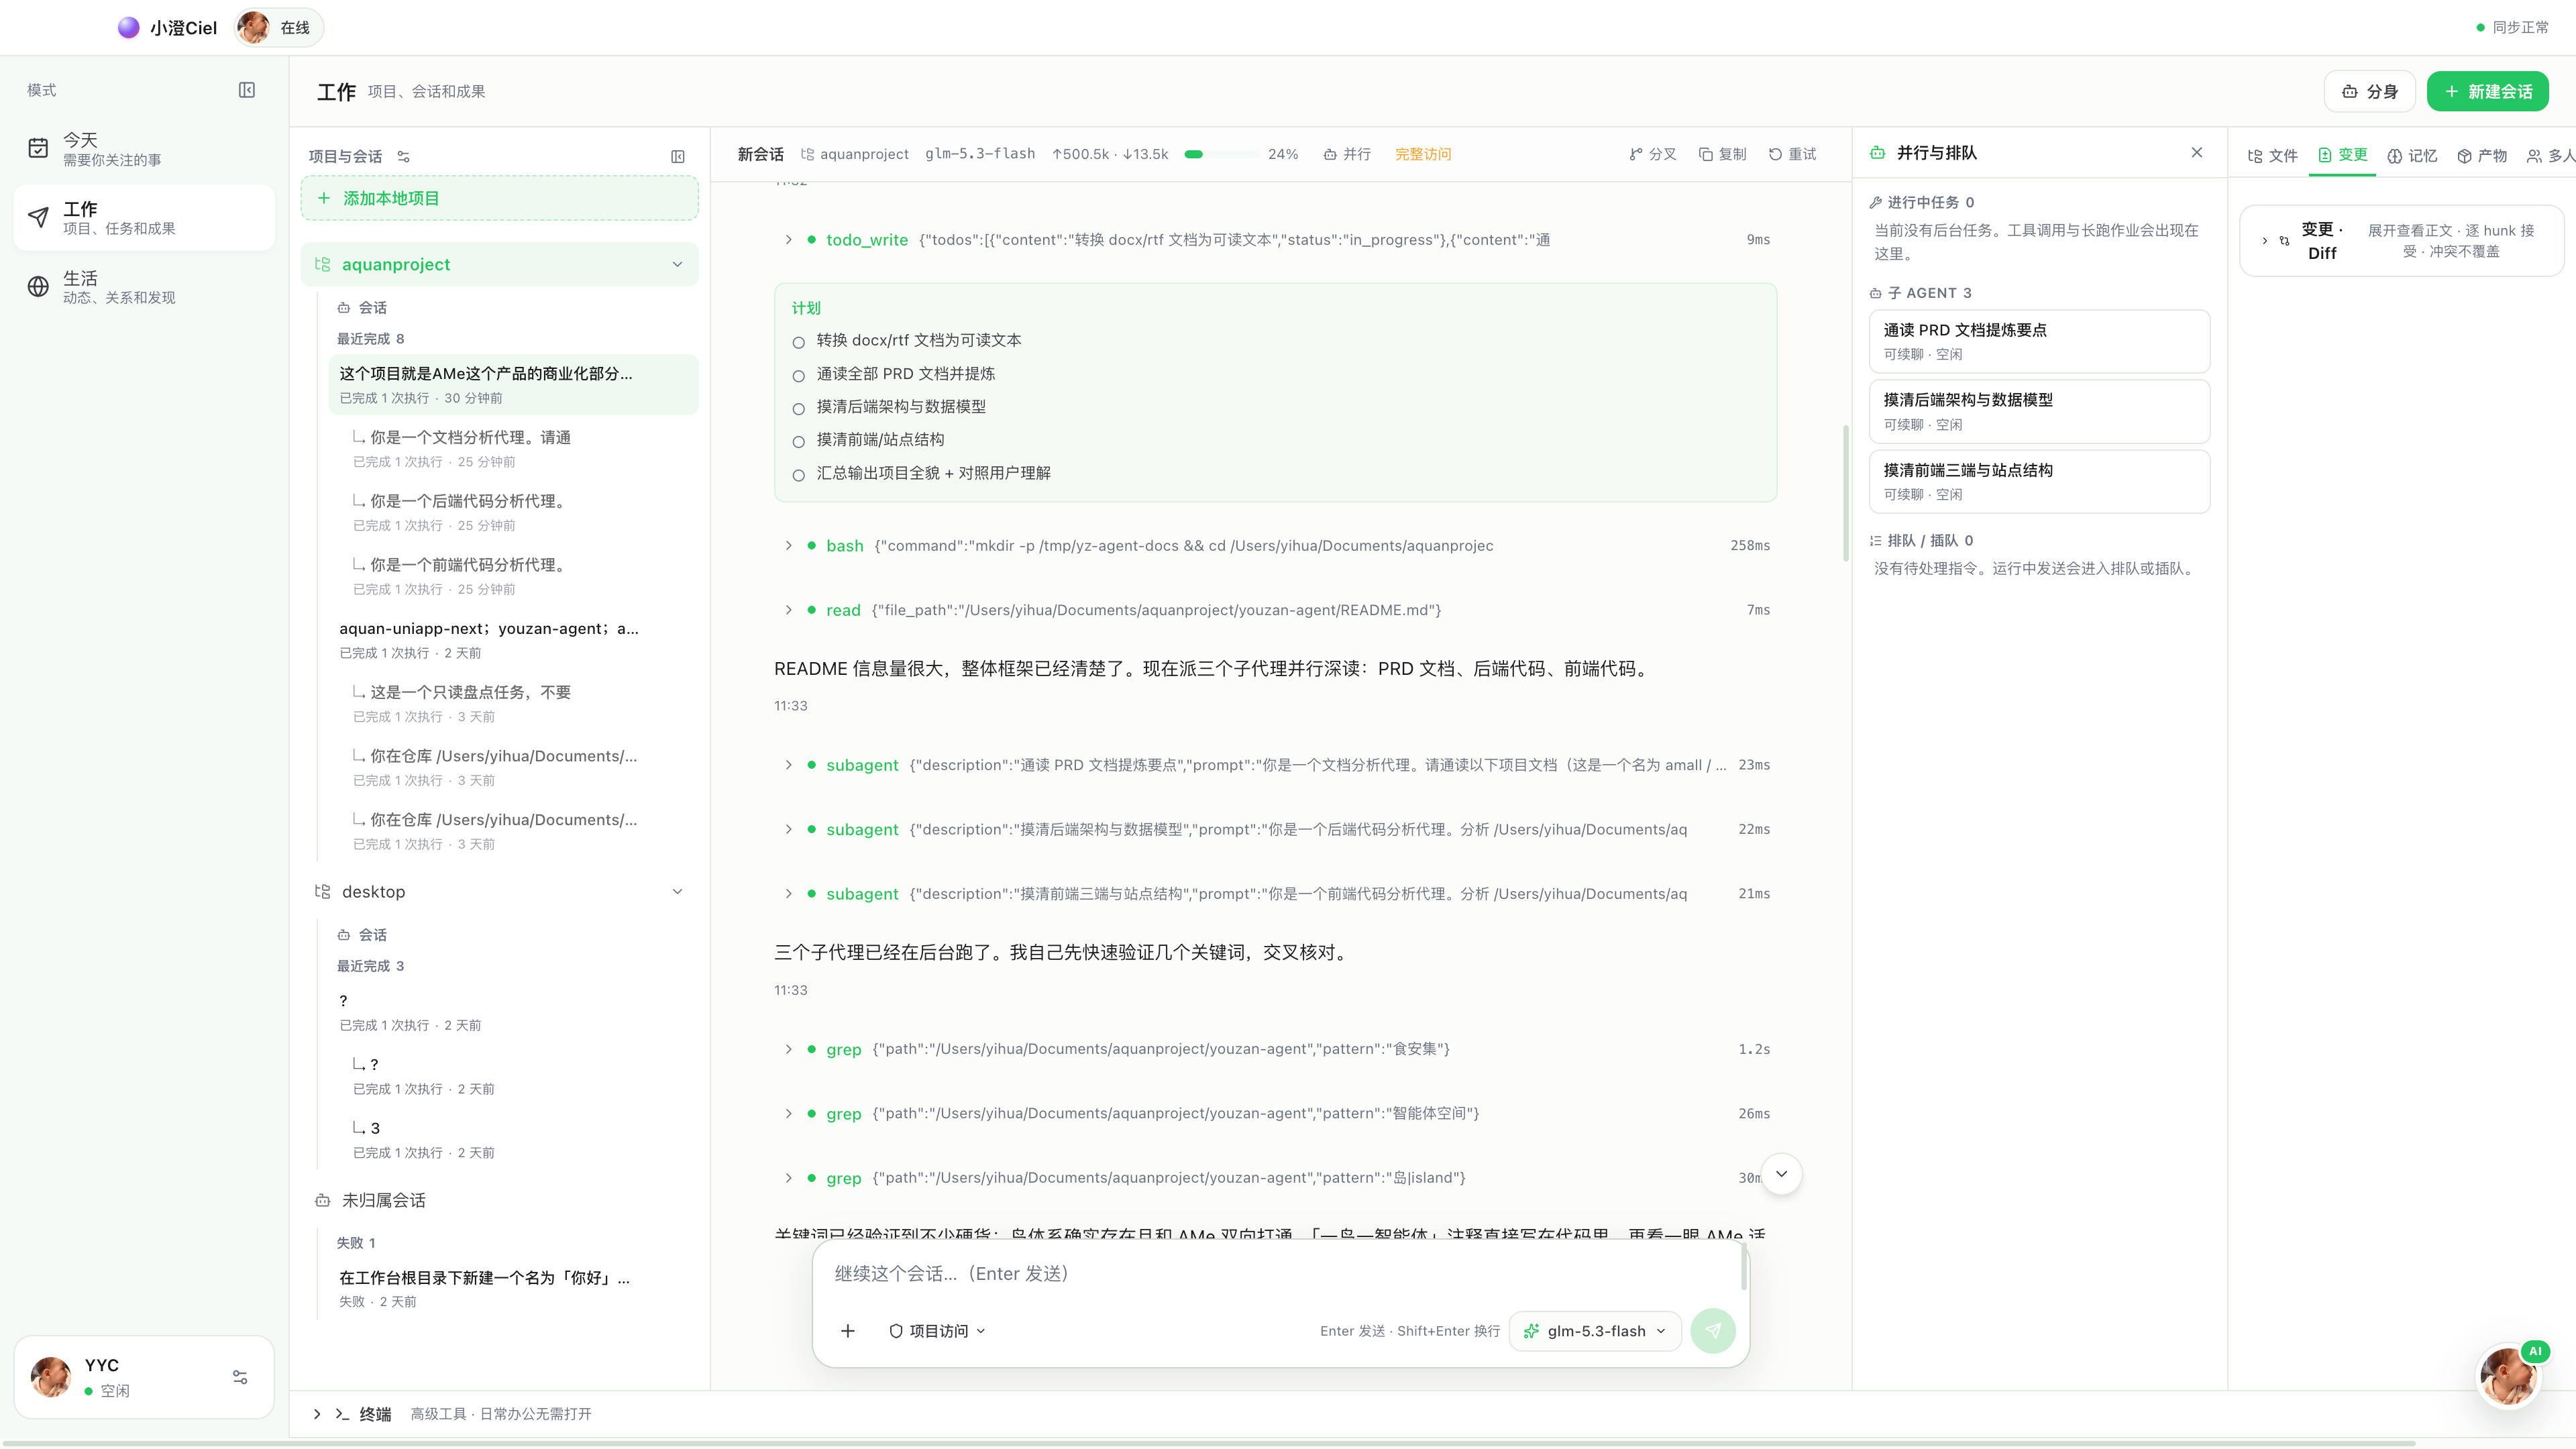Expand the 项目访问 access dropdown

coord(937,1331)
